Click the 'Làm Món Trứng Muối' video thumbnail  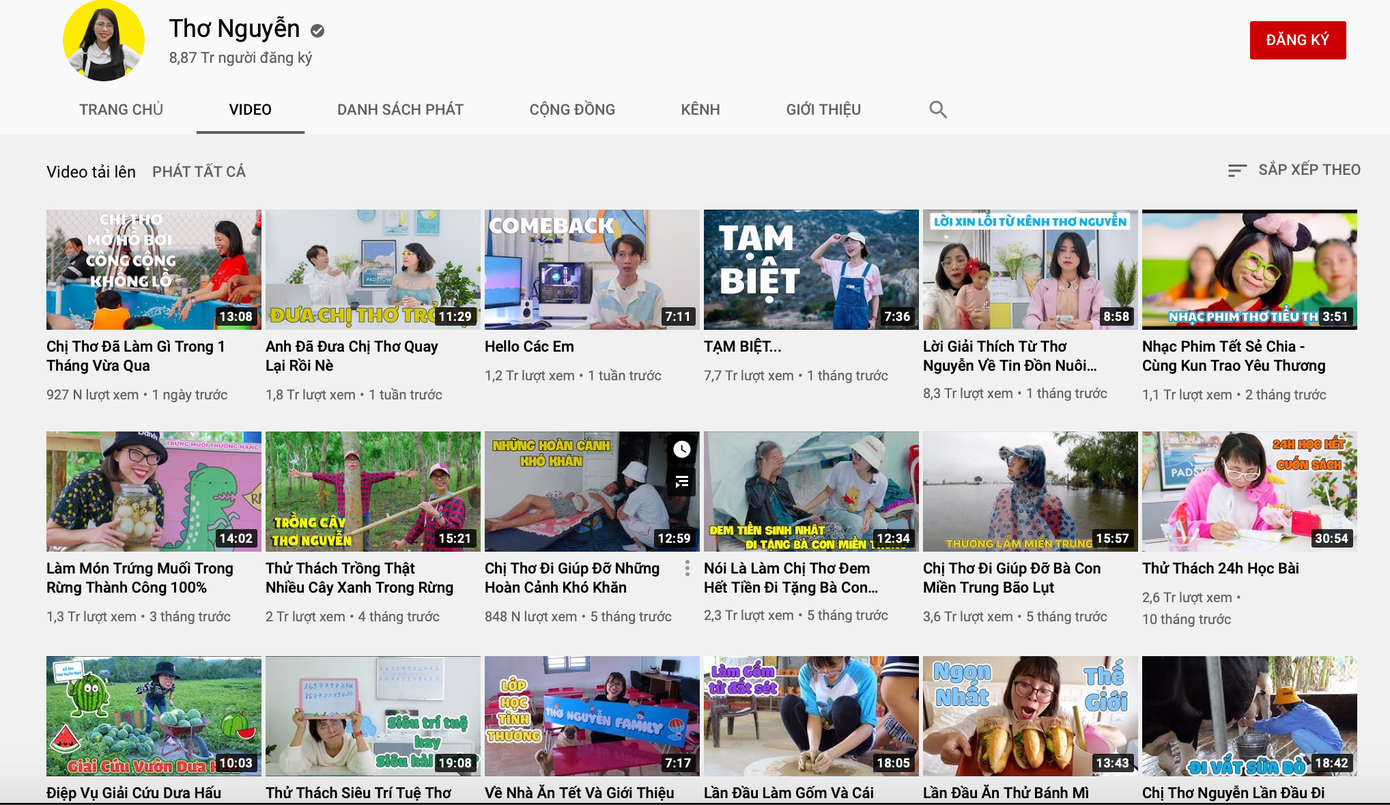click(153, 491)
